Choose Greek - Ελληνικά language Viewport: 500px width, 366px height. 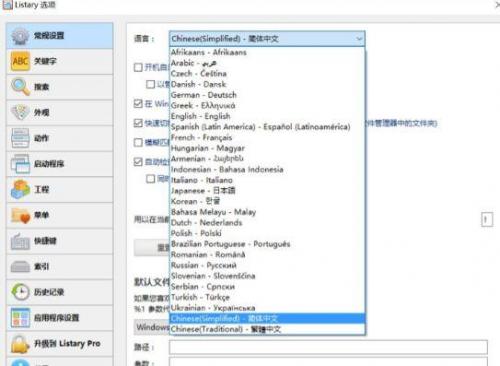[x=267, y=106]
